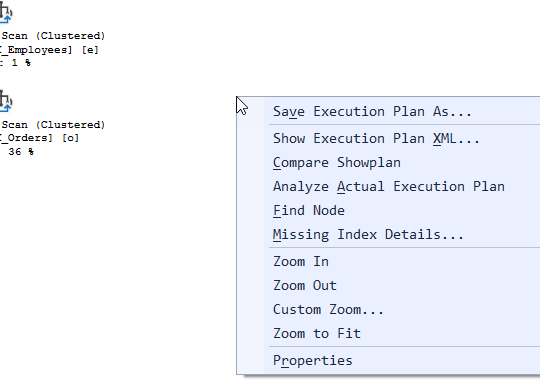
Task: Open Find Node from context menu
Action: pyautogui.click(x=309, y=210)
